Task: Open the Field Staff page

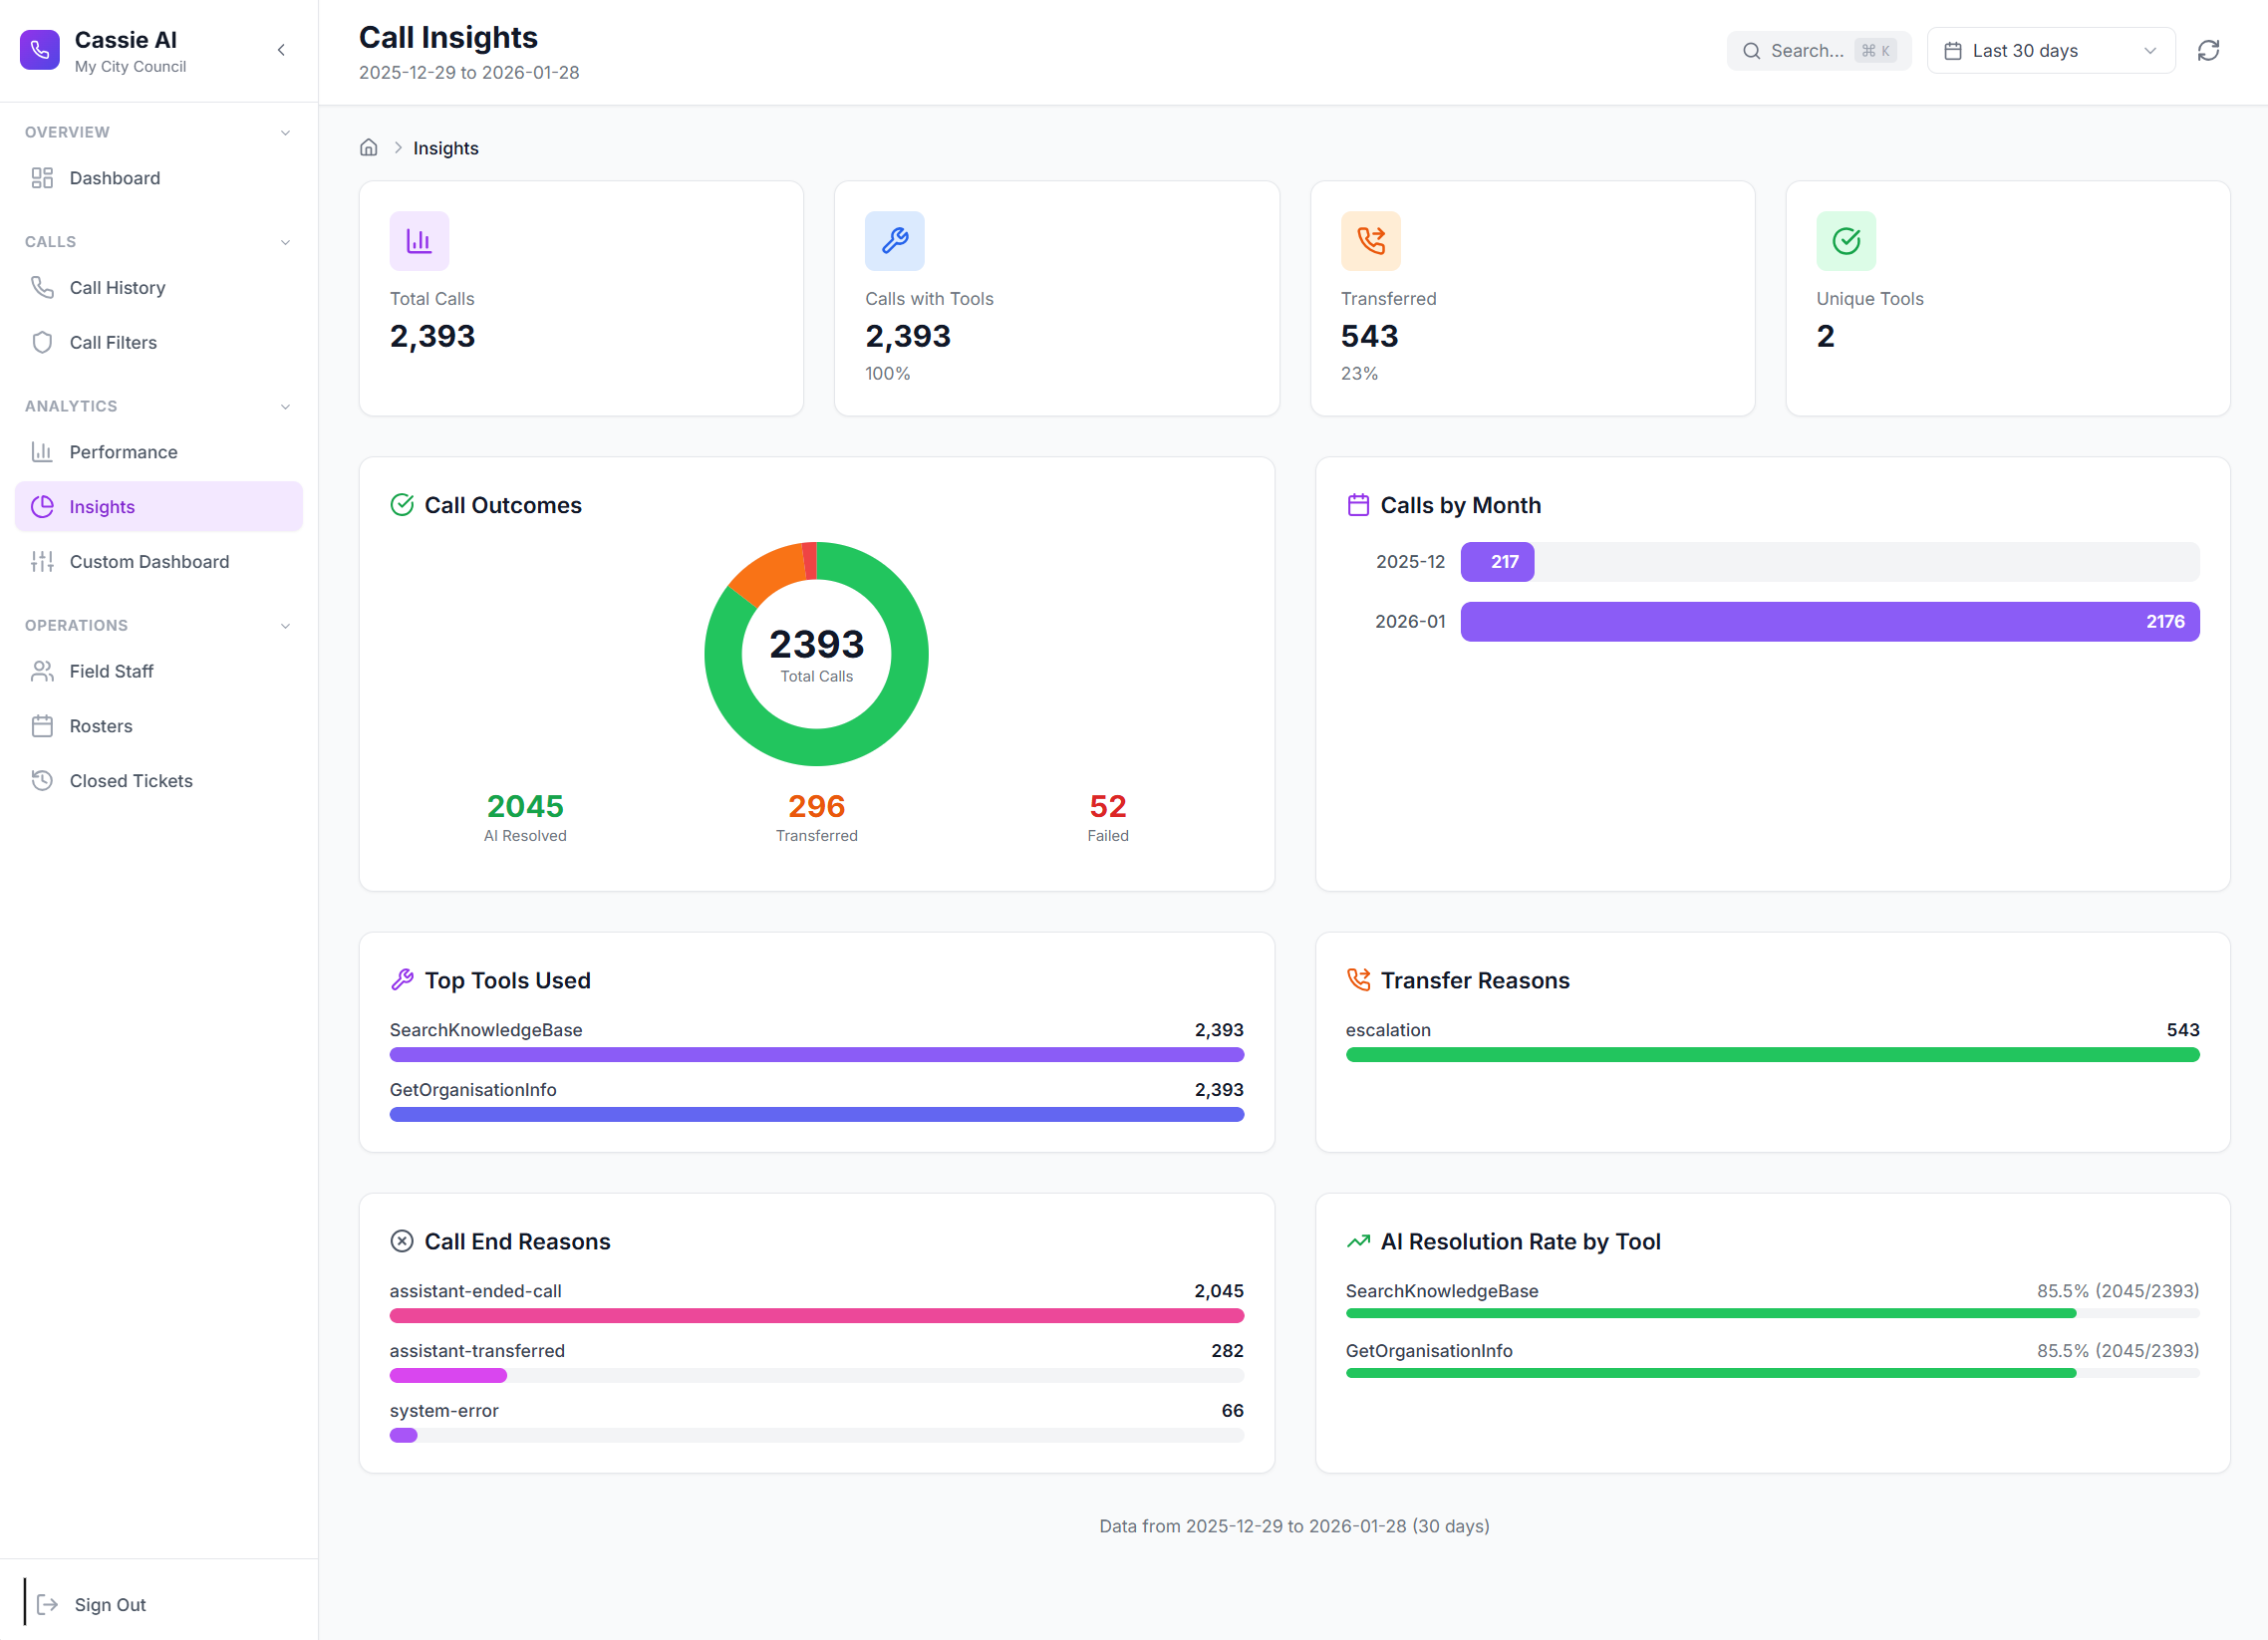Action: pyautogui.click(x=159, y=671)
